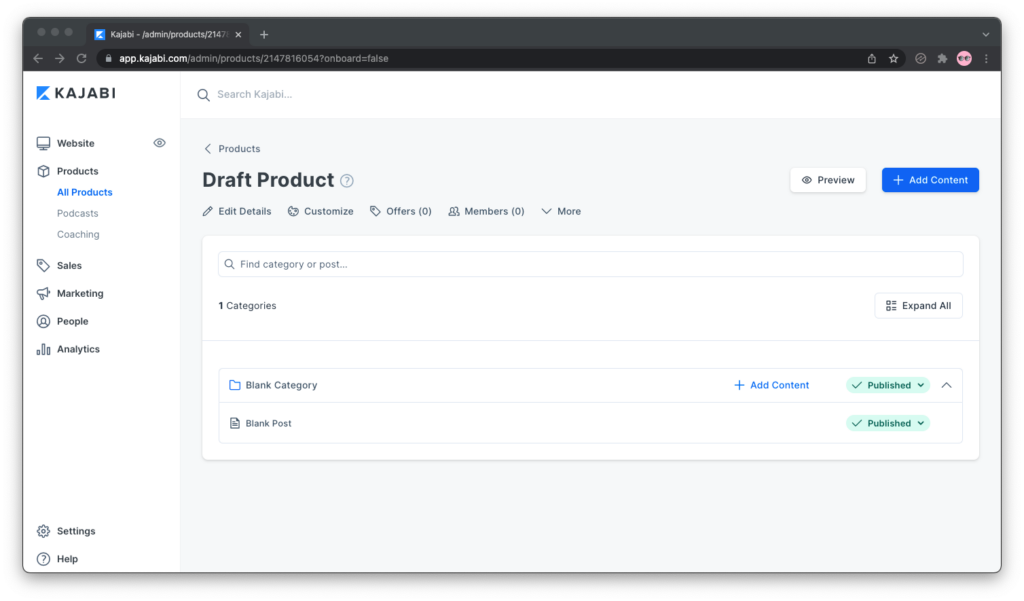The width and height of the screenshot is (1024, 601).
Task: Open the Products section in sidebar
Action: pyautogui.click(x=77, y=171)
